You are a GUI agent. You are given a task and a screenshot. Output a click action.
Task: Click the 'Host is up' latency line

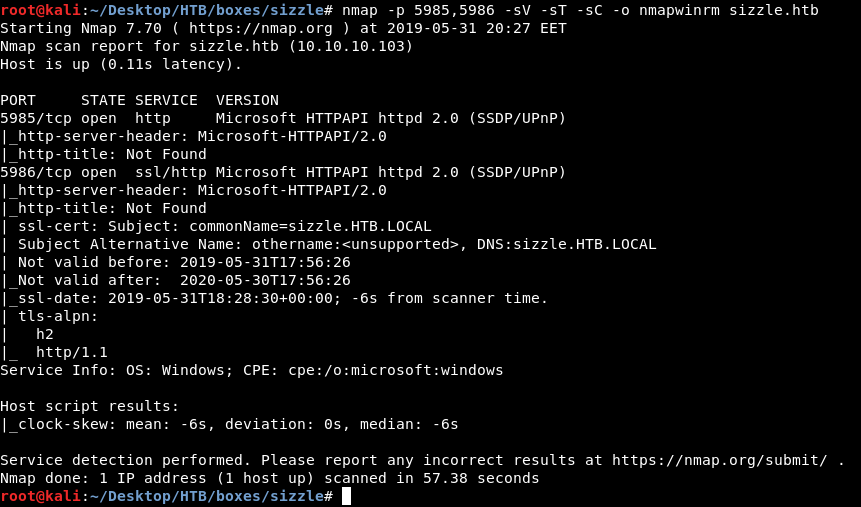click(121, 64)
